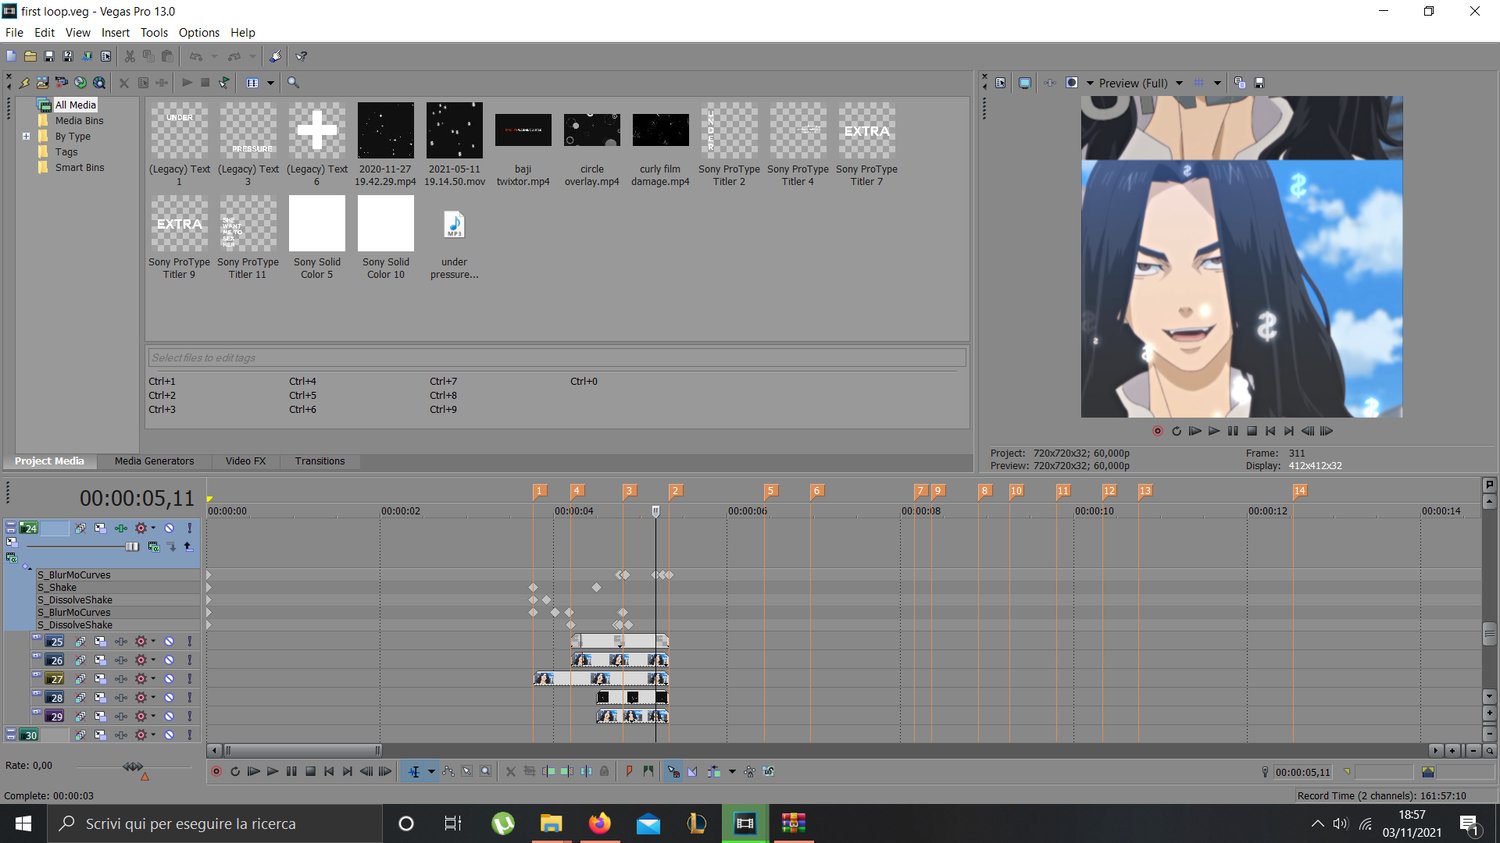Viewport: 1500px width, 843px height.
Task: Click the Capture Video icon in Project Media
Action: coord(61,82)
